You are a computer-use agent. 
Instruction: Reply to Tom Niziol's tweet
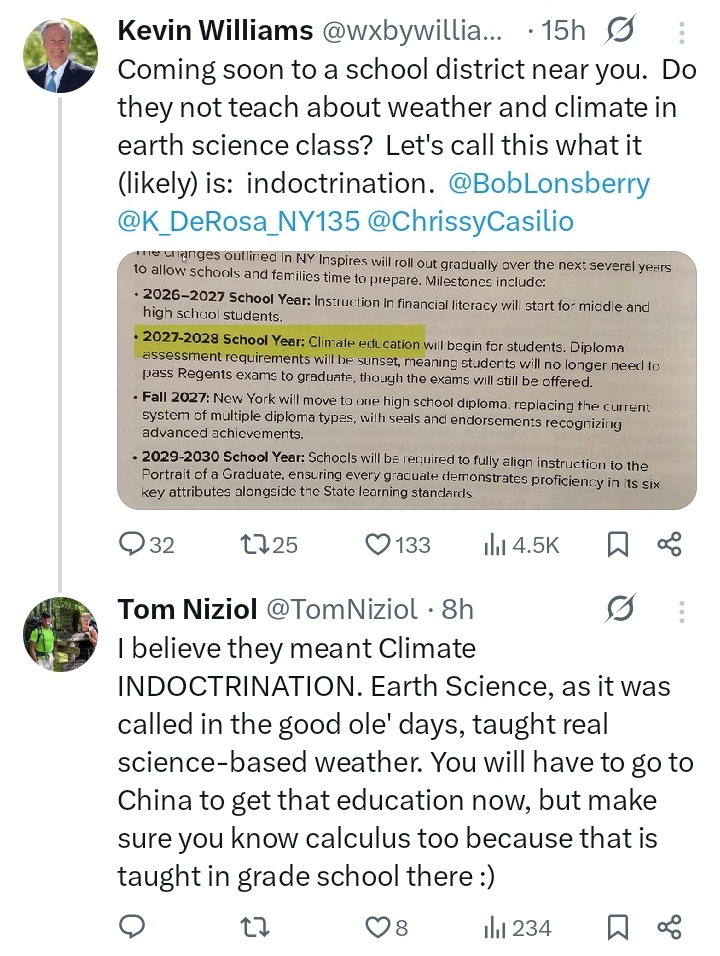pos(133,928)
